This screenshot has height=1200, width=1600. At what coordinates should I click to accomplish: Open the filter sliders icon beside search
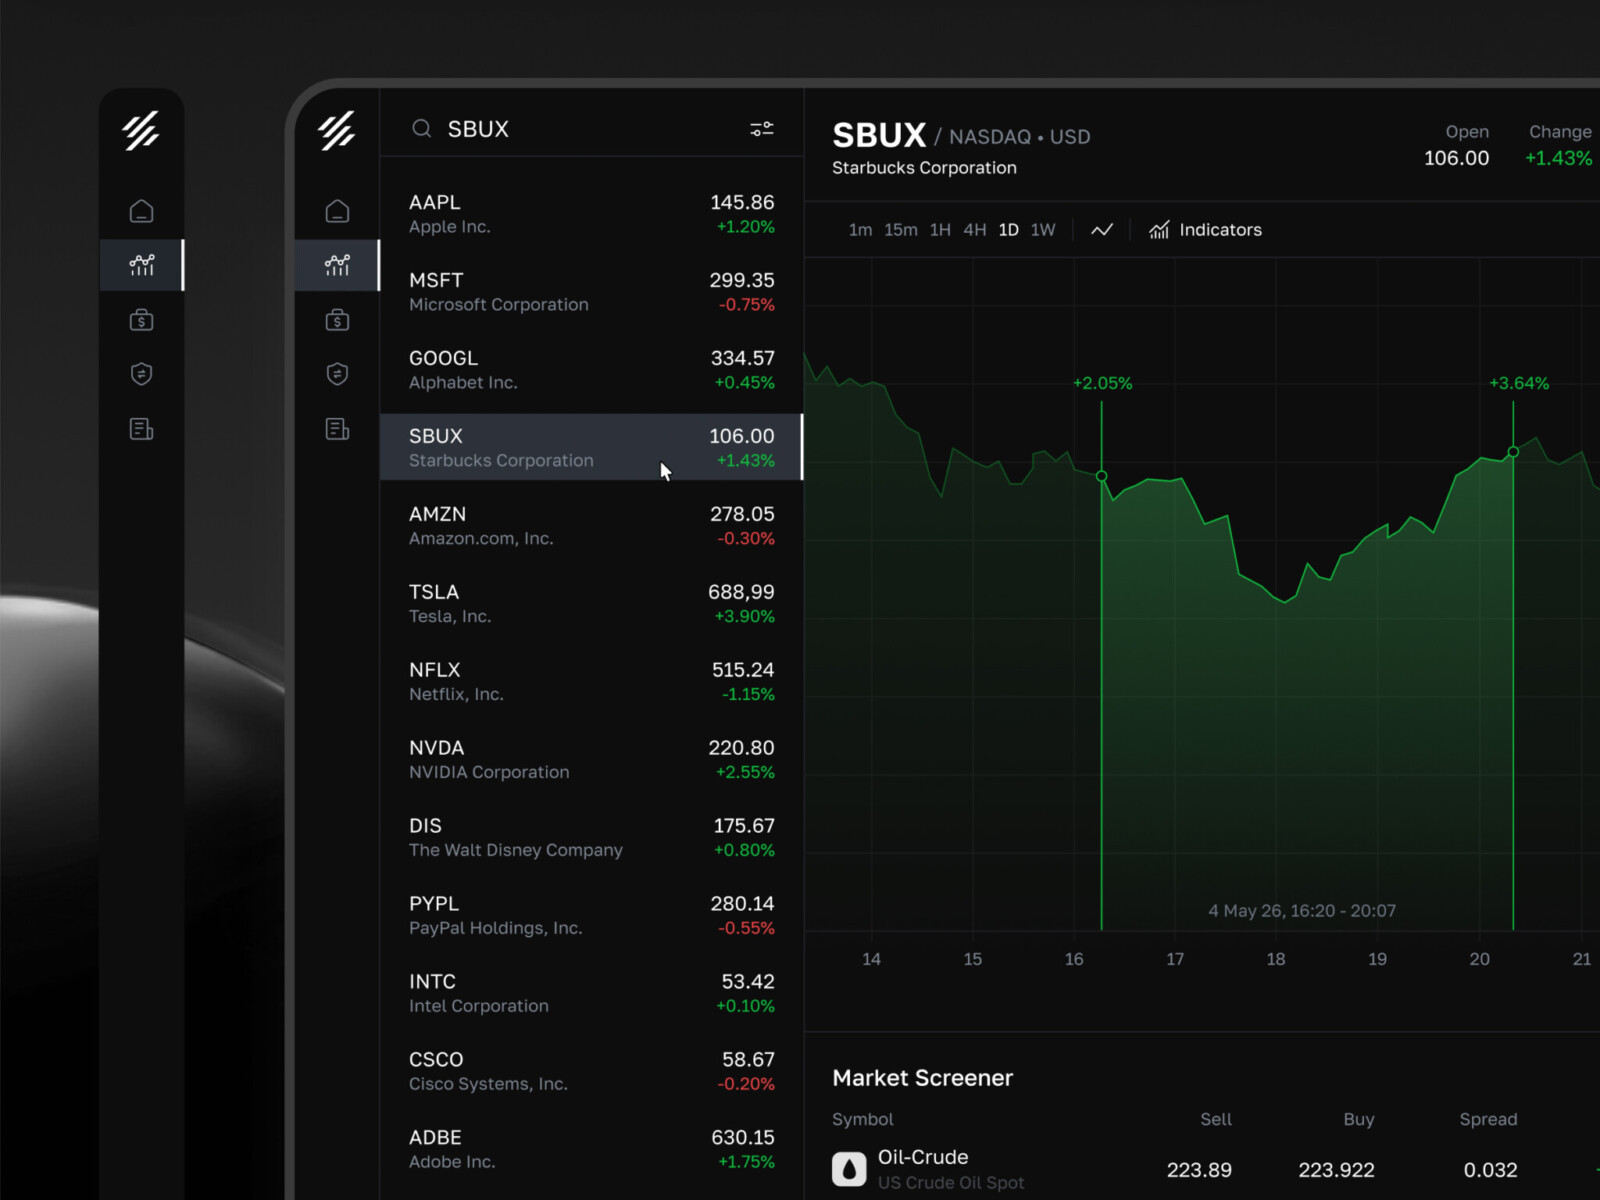coord(762,129)
